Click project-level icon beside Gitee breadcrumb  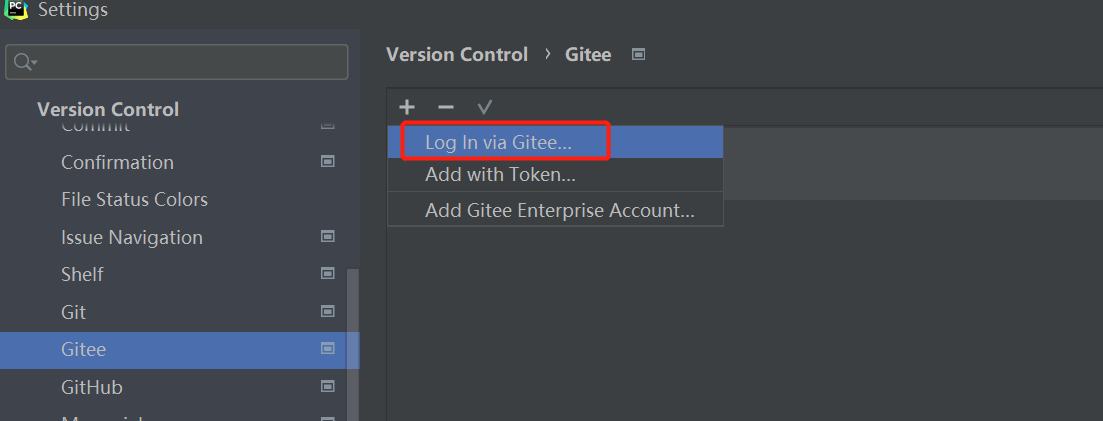click(x=638, y=55)
